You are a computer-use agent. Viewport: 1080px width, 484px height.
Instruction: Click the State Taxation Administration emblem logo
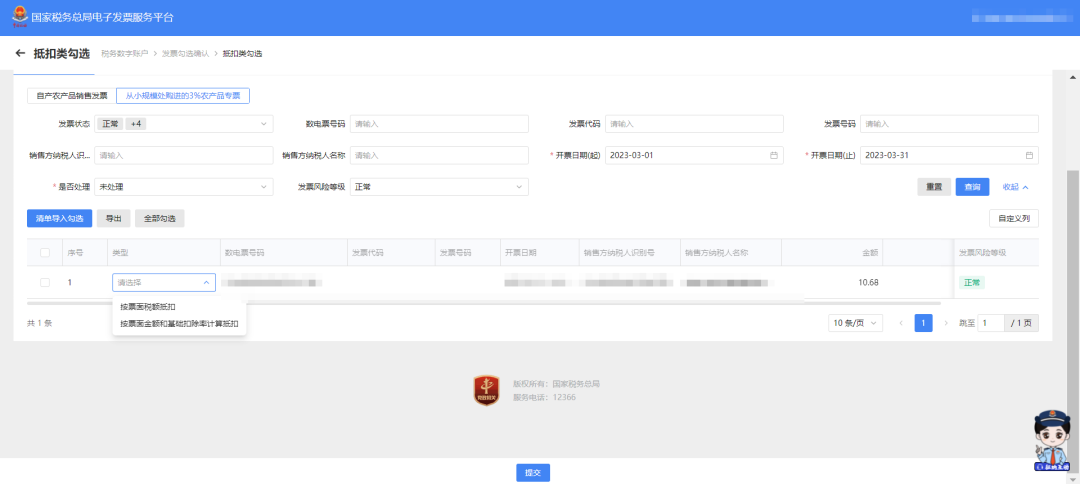coord(21,17)
